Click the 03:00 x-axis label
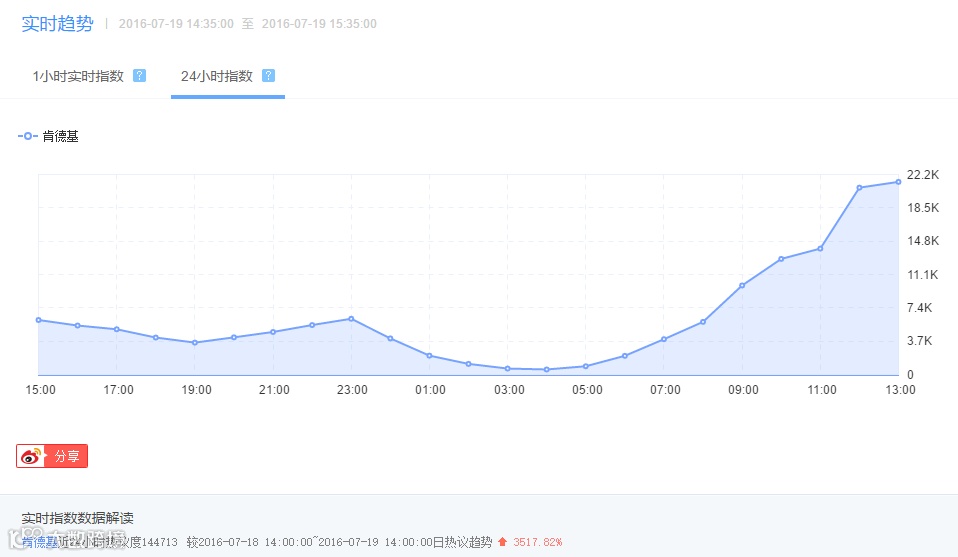 click(509, 390)
